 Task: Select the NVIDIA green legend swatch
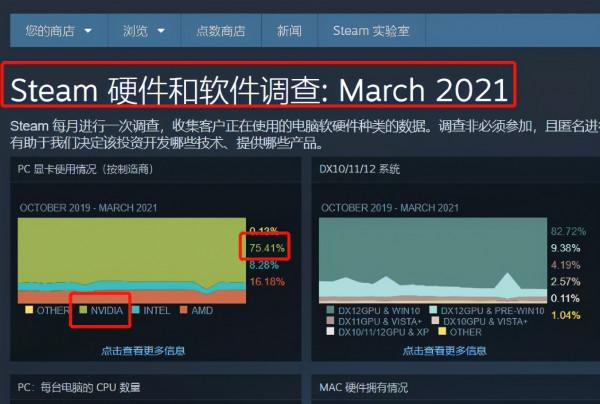click(83, 310)
